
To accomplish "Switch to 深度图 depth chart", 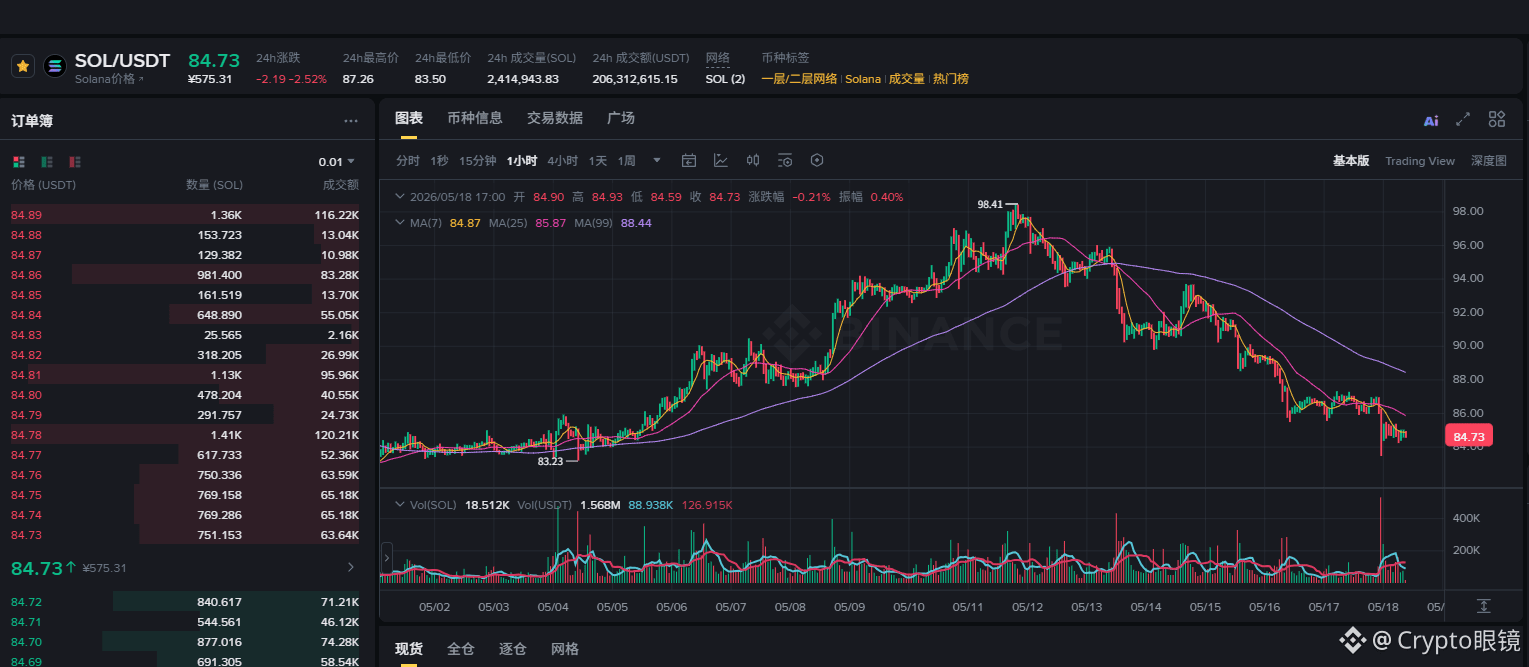I will tap(1489, 161).
